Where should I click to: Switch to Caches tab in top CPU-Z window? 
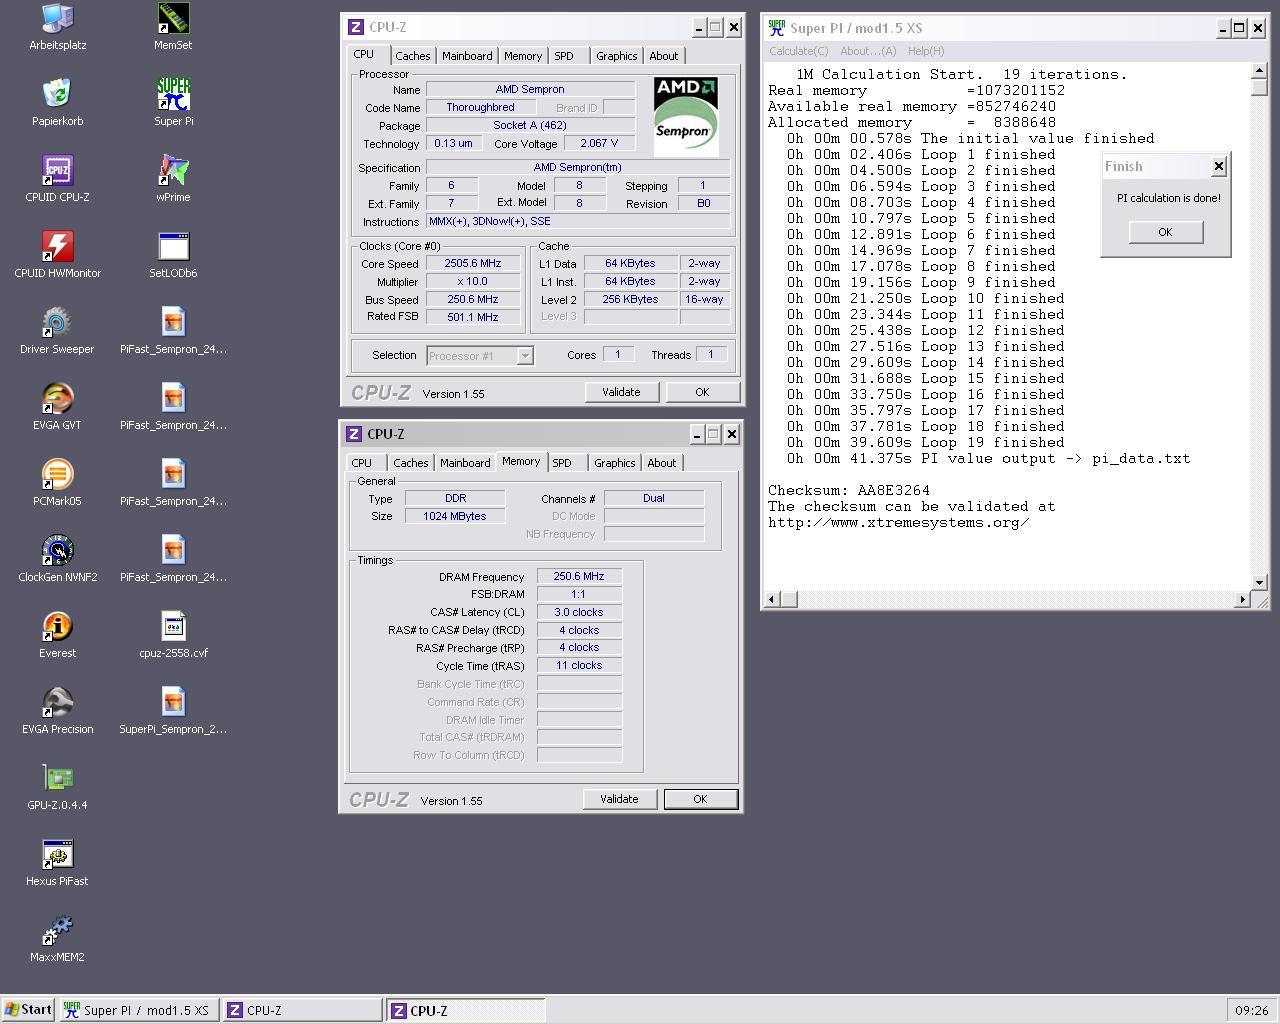[x=412, y=56]
